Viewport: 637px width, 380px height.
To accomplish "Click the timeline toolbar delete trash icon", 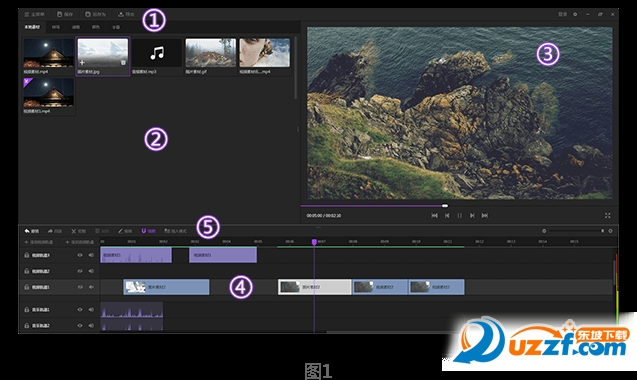I will click(x=102, y=231).
